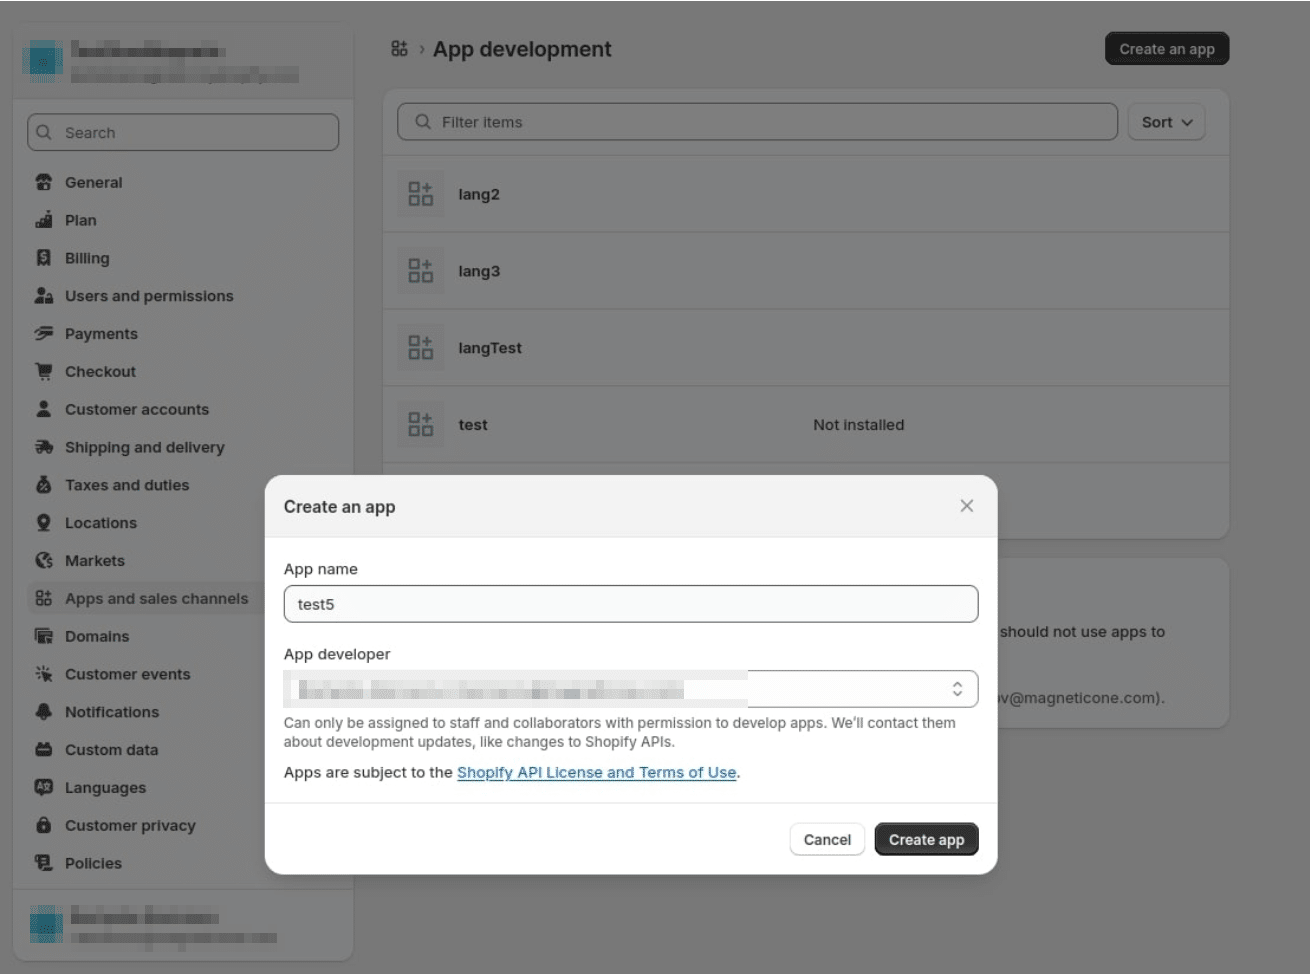Screen dimensions: 1310x974
Task: Click the Checkout cart icon
Action: tap(44, 371)
